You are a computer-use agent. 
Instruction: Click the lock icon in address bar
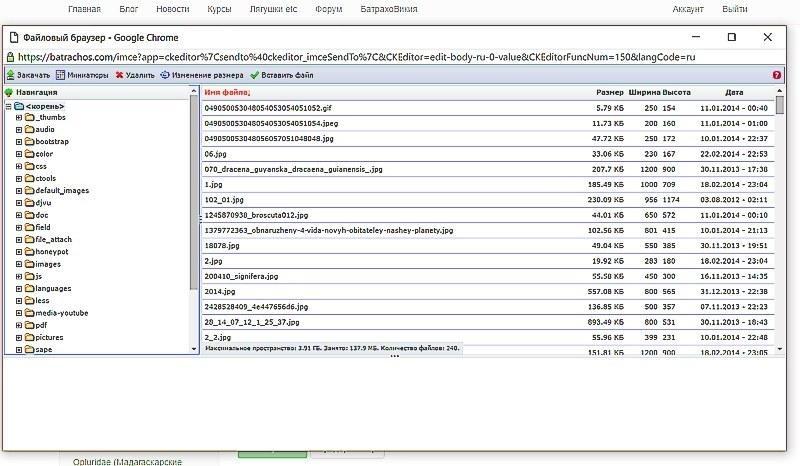tap(11, 57)
